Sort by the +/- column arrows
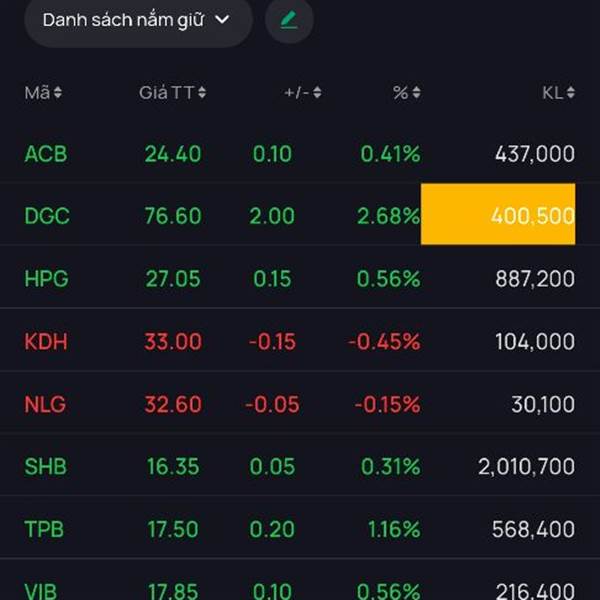Viewport: 600px width, 600px height. coord(317,93)
